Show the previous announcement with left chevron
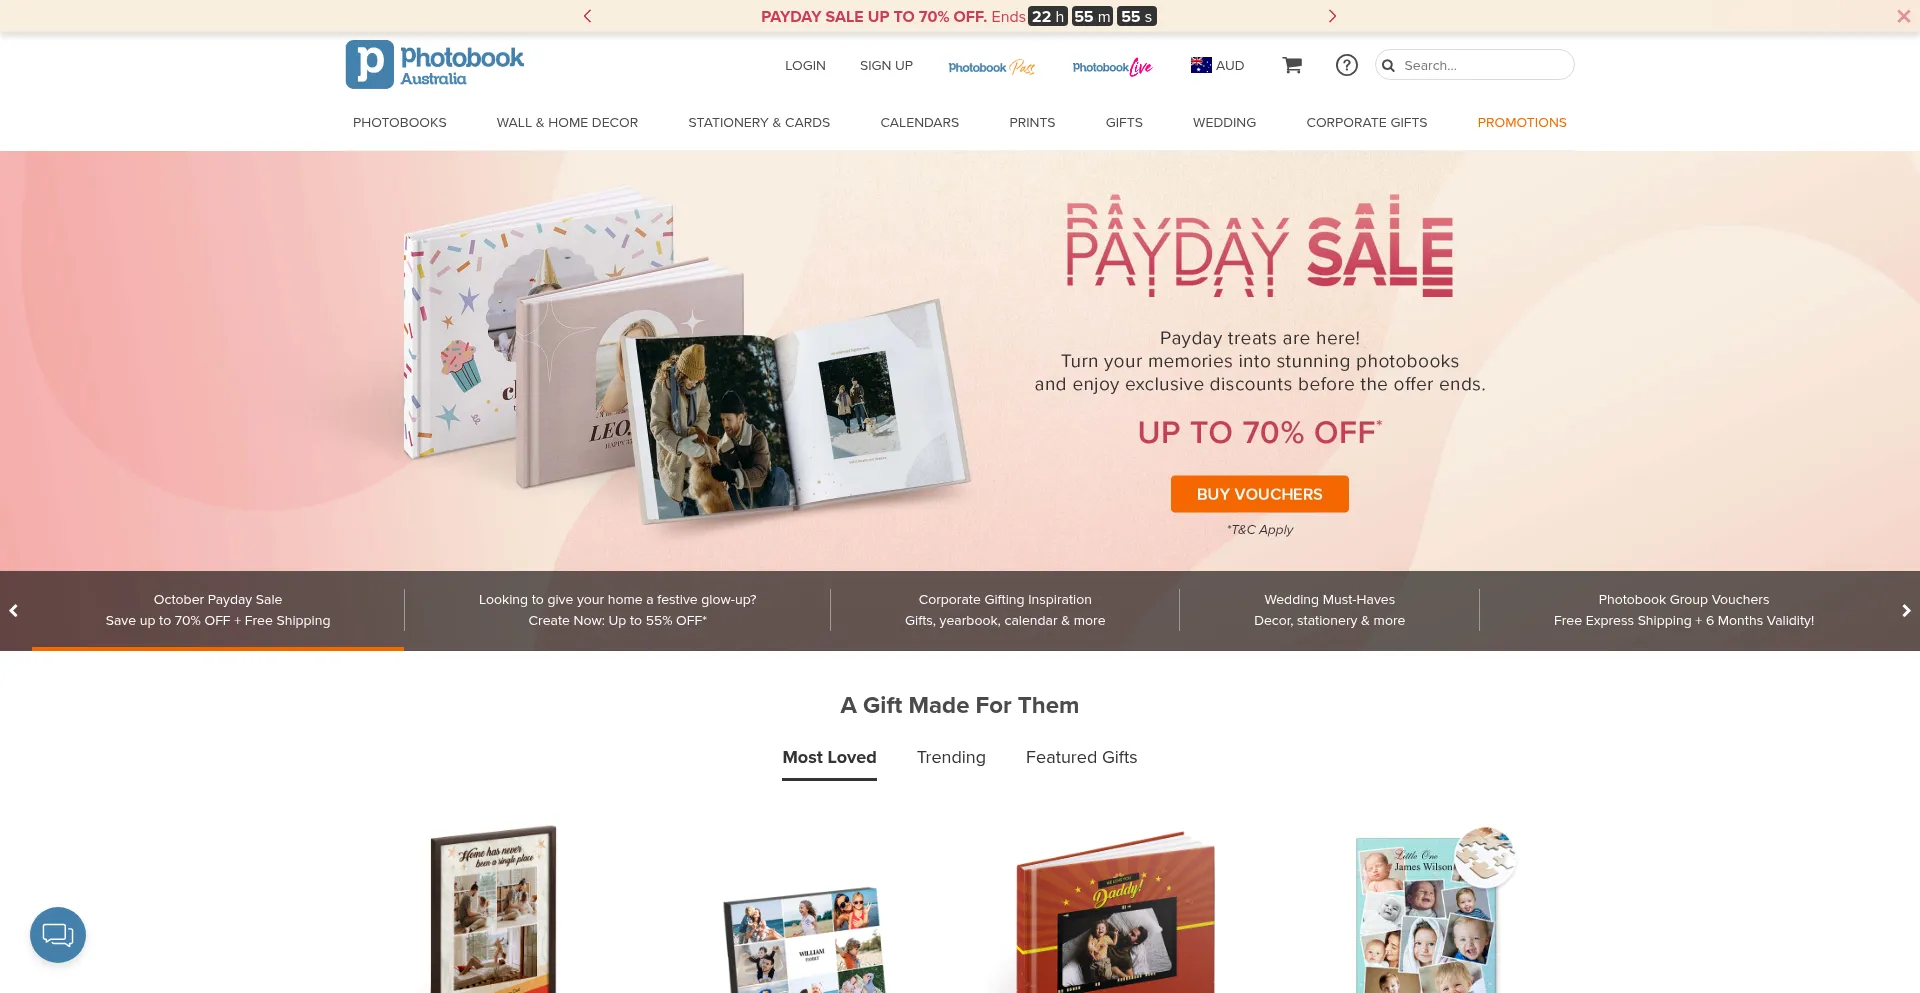The image size is (1920, 993). [588, 16]
